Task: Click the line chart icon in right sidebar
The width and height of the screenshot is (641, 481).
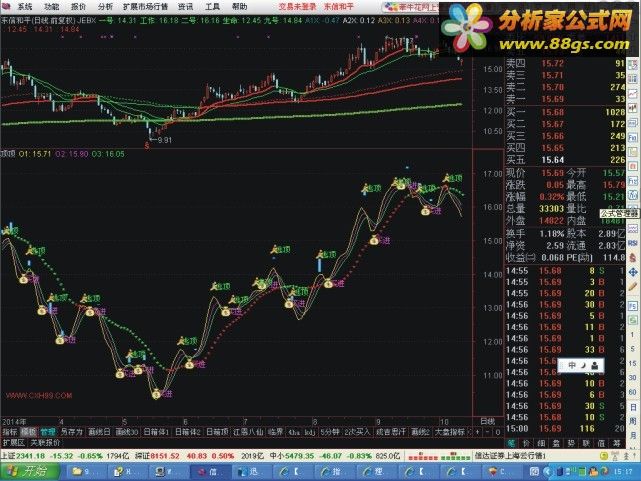Action: tap(633, 94)
